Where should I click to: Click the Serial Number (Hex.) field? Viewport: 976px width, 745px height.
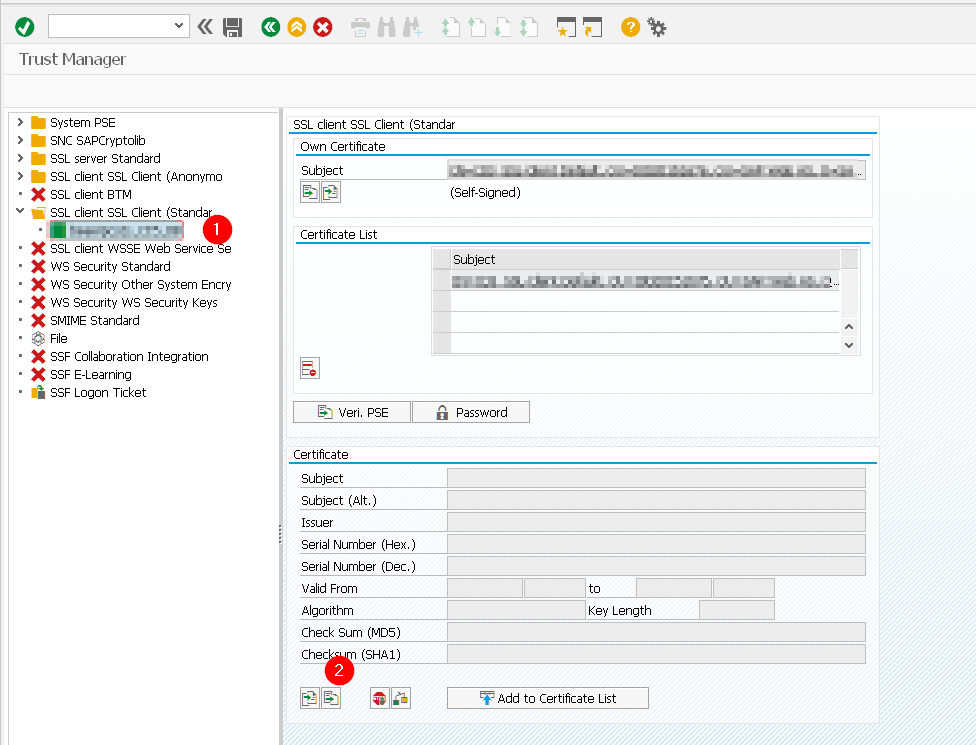coord(656,544)
